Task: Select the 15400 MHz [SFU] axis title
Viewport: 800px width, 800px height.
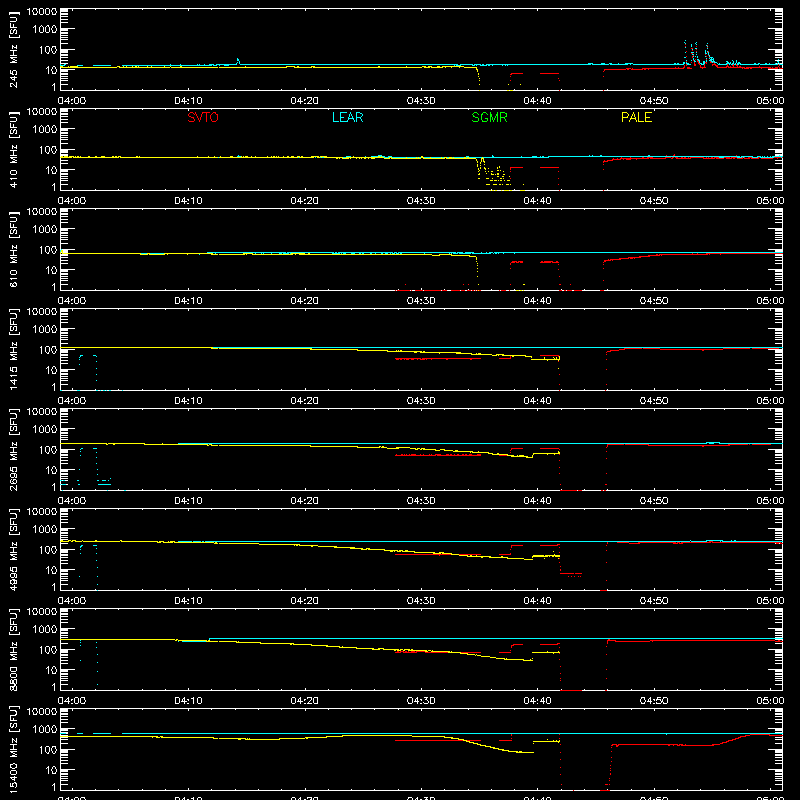Action: click(x=13, y=749)
